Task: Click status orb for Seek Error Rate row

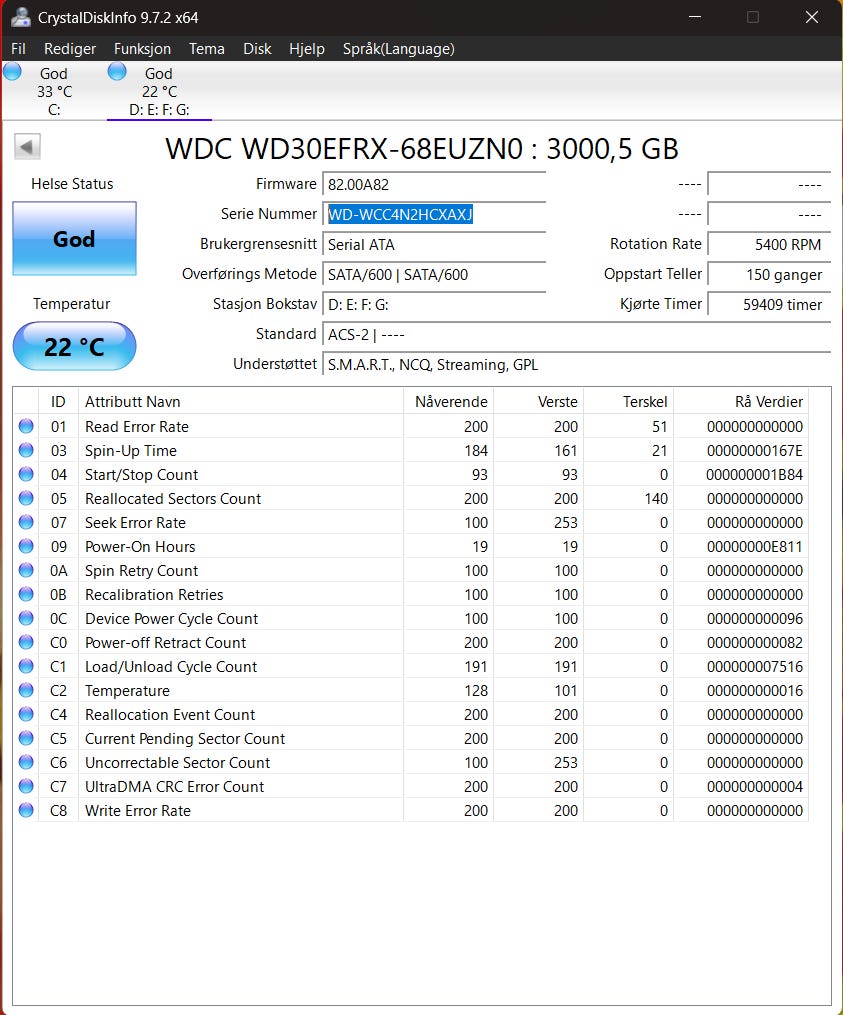Action: 26,522
